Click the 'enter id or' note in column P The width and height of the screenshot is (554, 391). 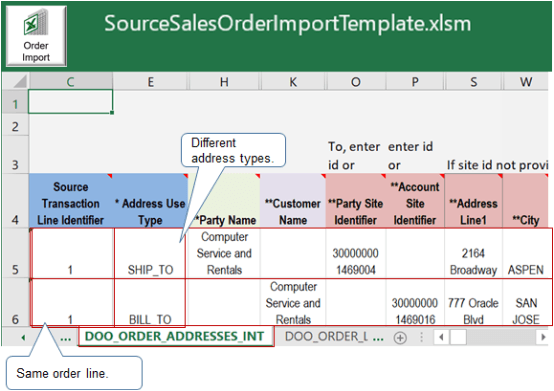click(411, 155)
